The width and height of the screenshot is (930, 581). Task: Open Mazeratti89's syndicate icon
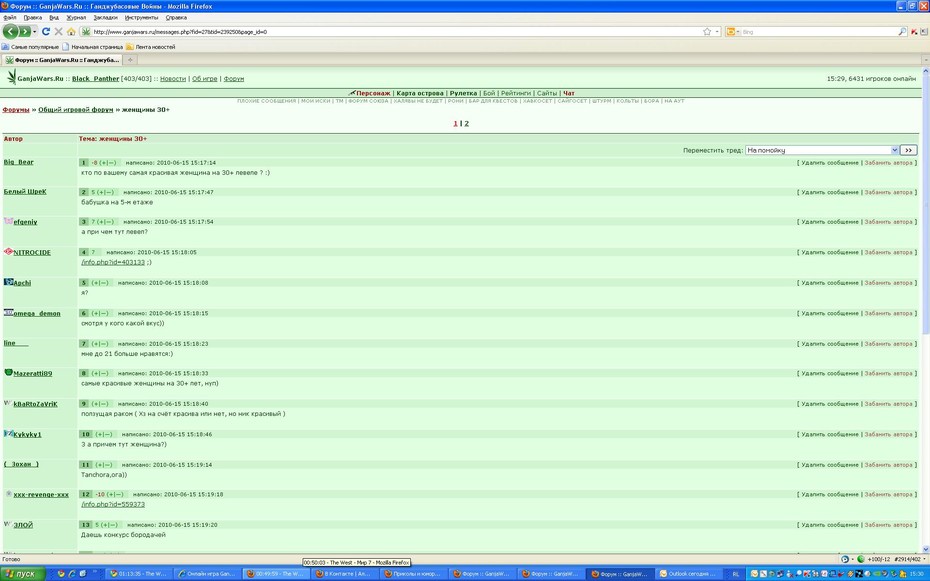[8, 372]
